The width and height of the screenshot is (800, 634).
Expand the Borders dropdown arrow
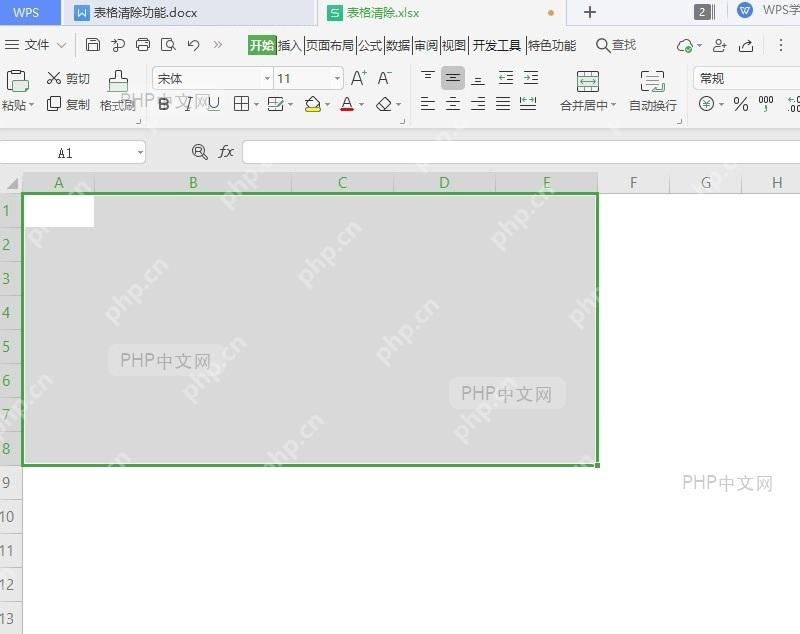tap(256, 105)
